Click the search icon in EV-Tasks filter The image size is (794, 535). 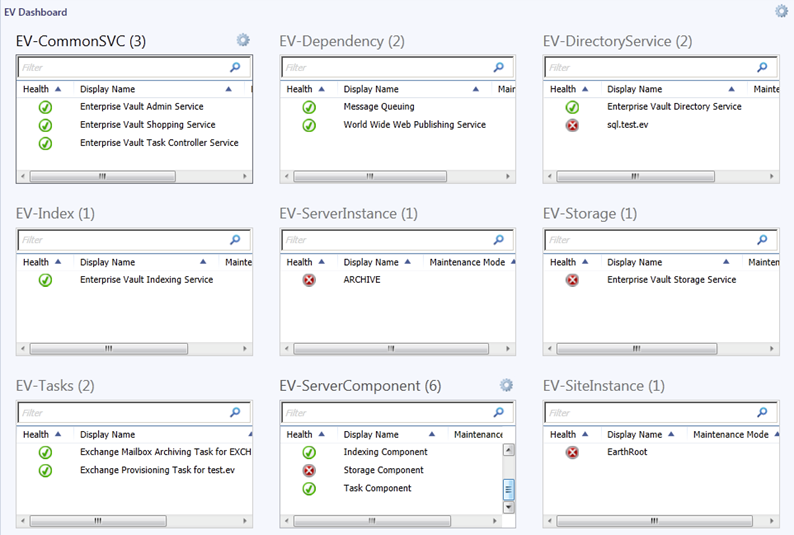[x=235, y=413]
